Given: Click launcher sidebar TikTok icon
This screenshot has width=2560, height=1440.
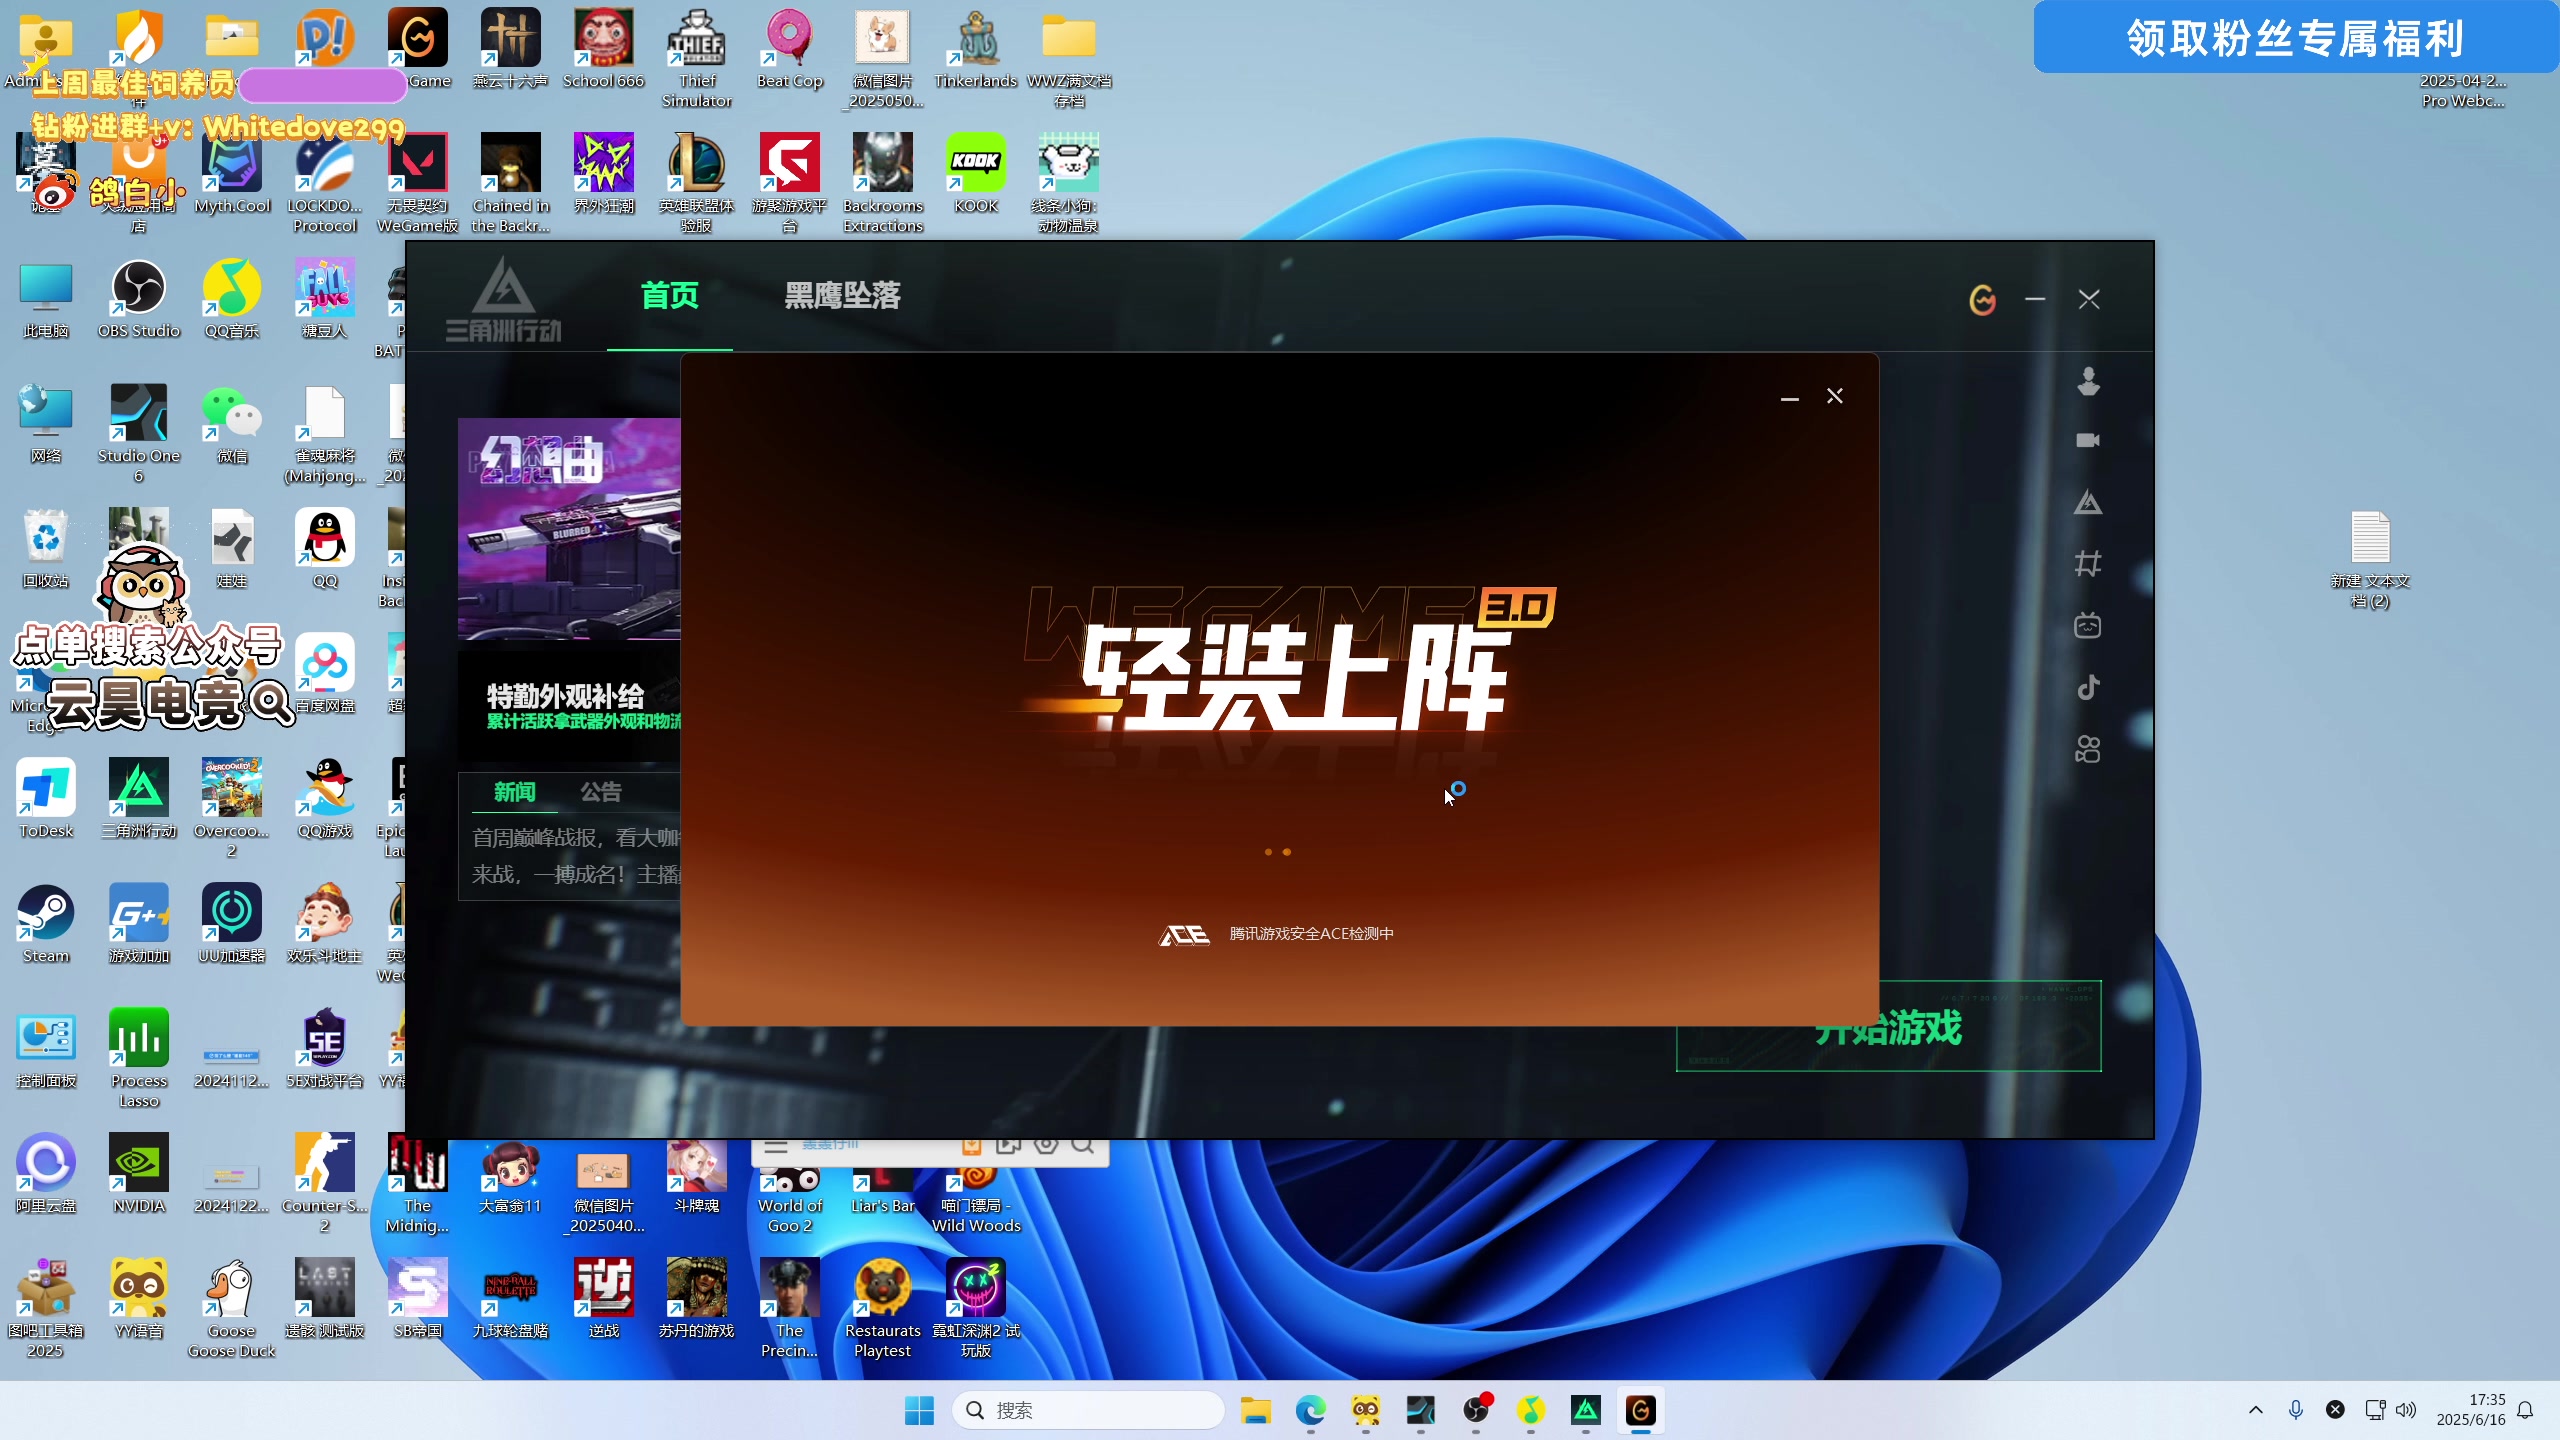Looking at the screenshot, I should (x=2088, y=688).
